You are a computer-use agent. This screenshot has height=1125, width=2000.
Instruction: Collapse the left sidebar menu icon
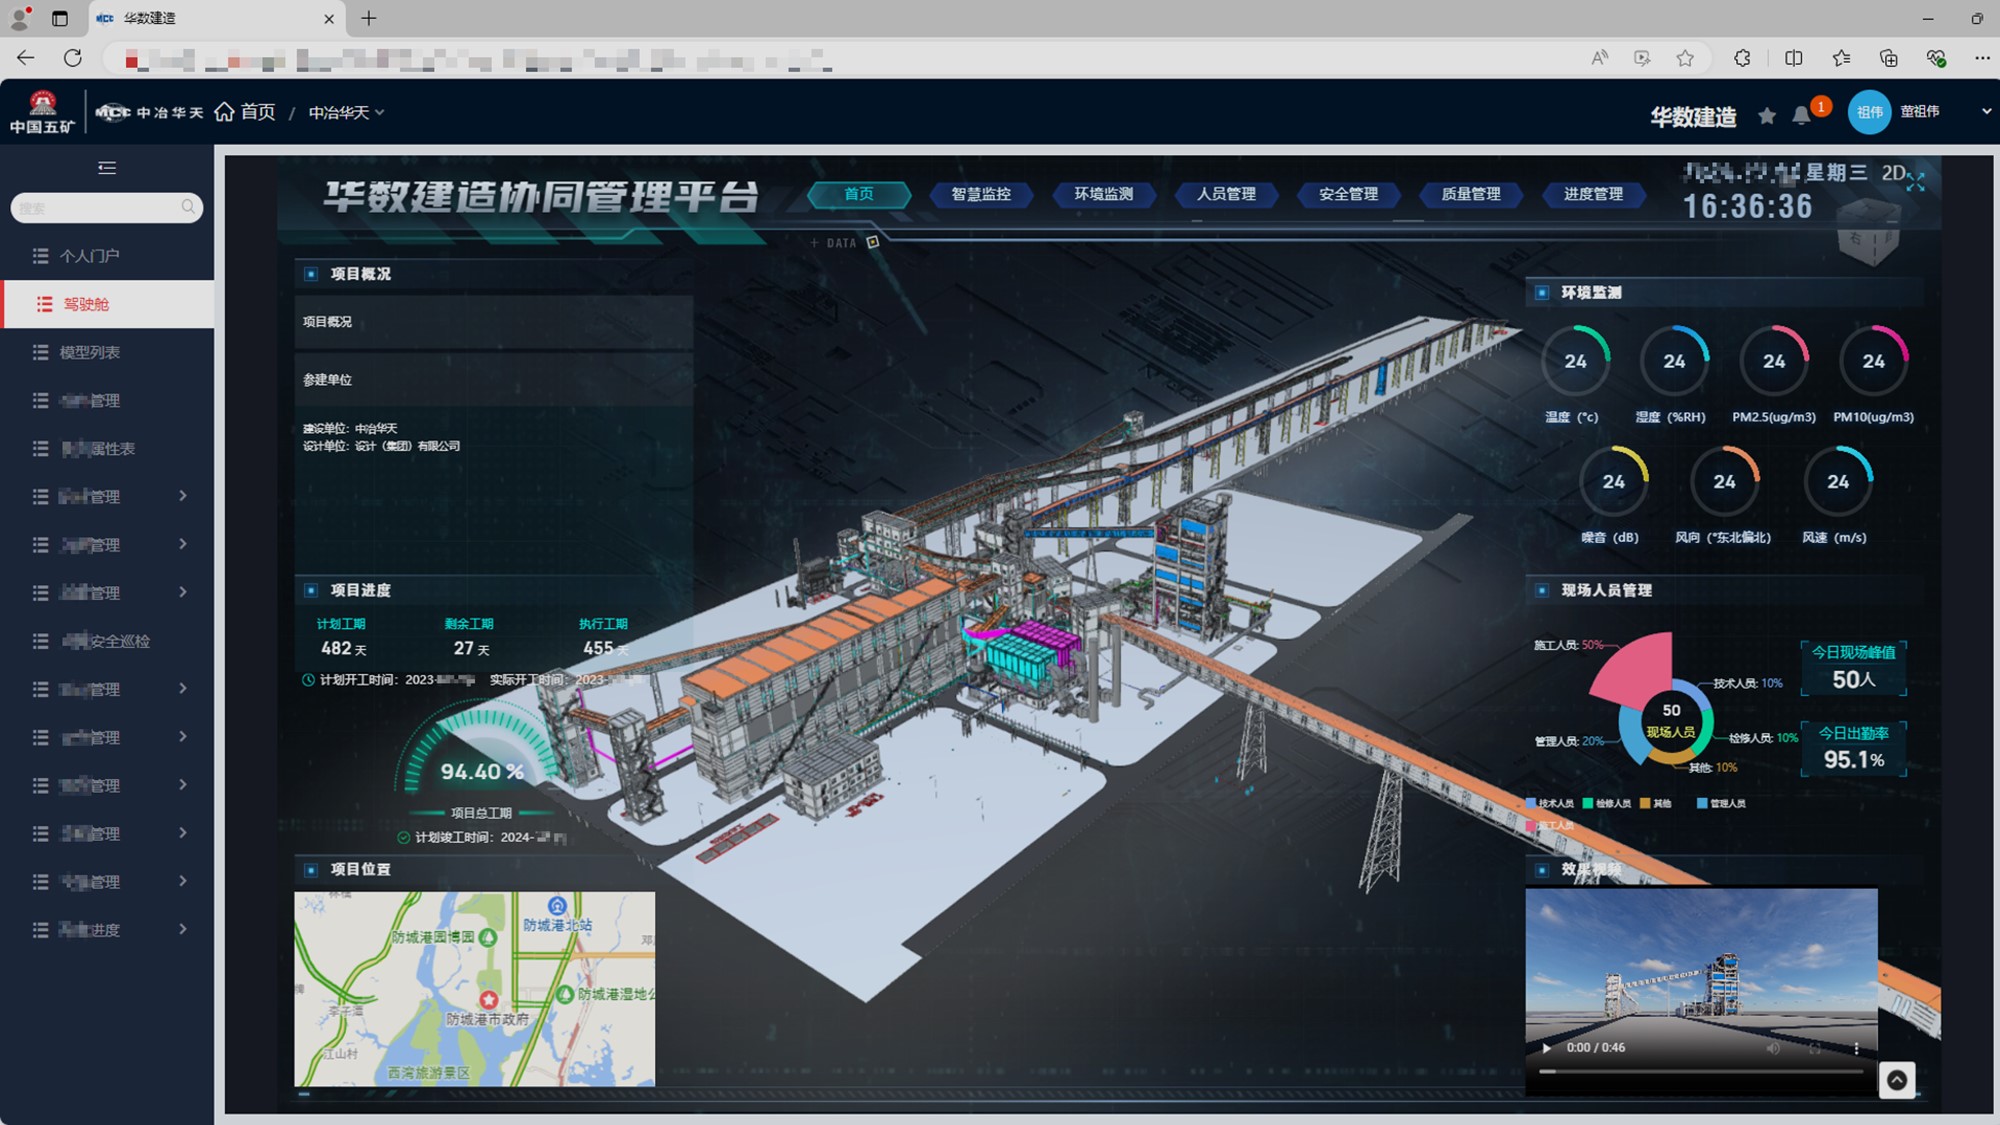(x=107, y=168)
